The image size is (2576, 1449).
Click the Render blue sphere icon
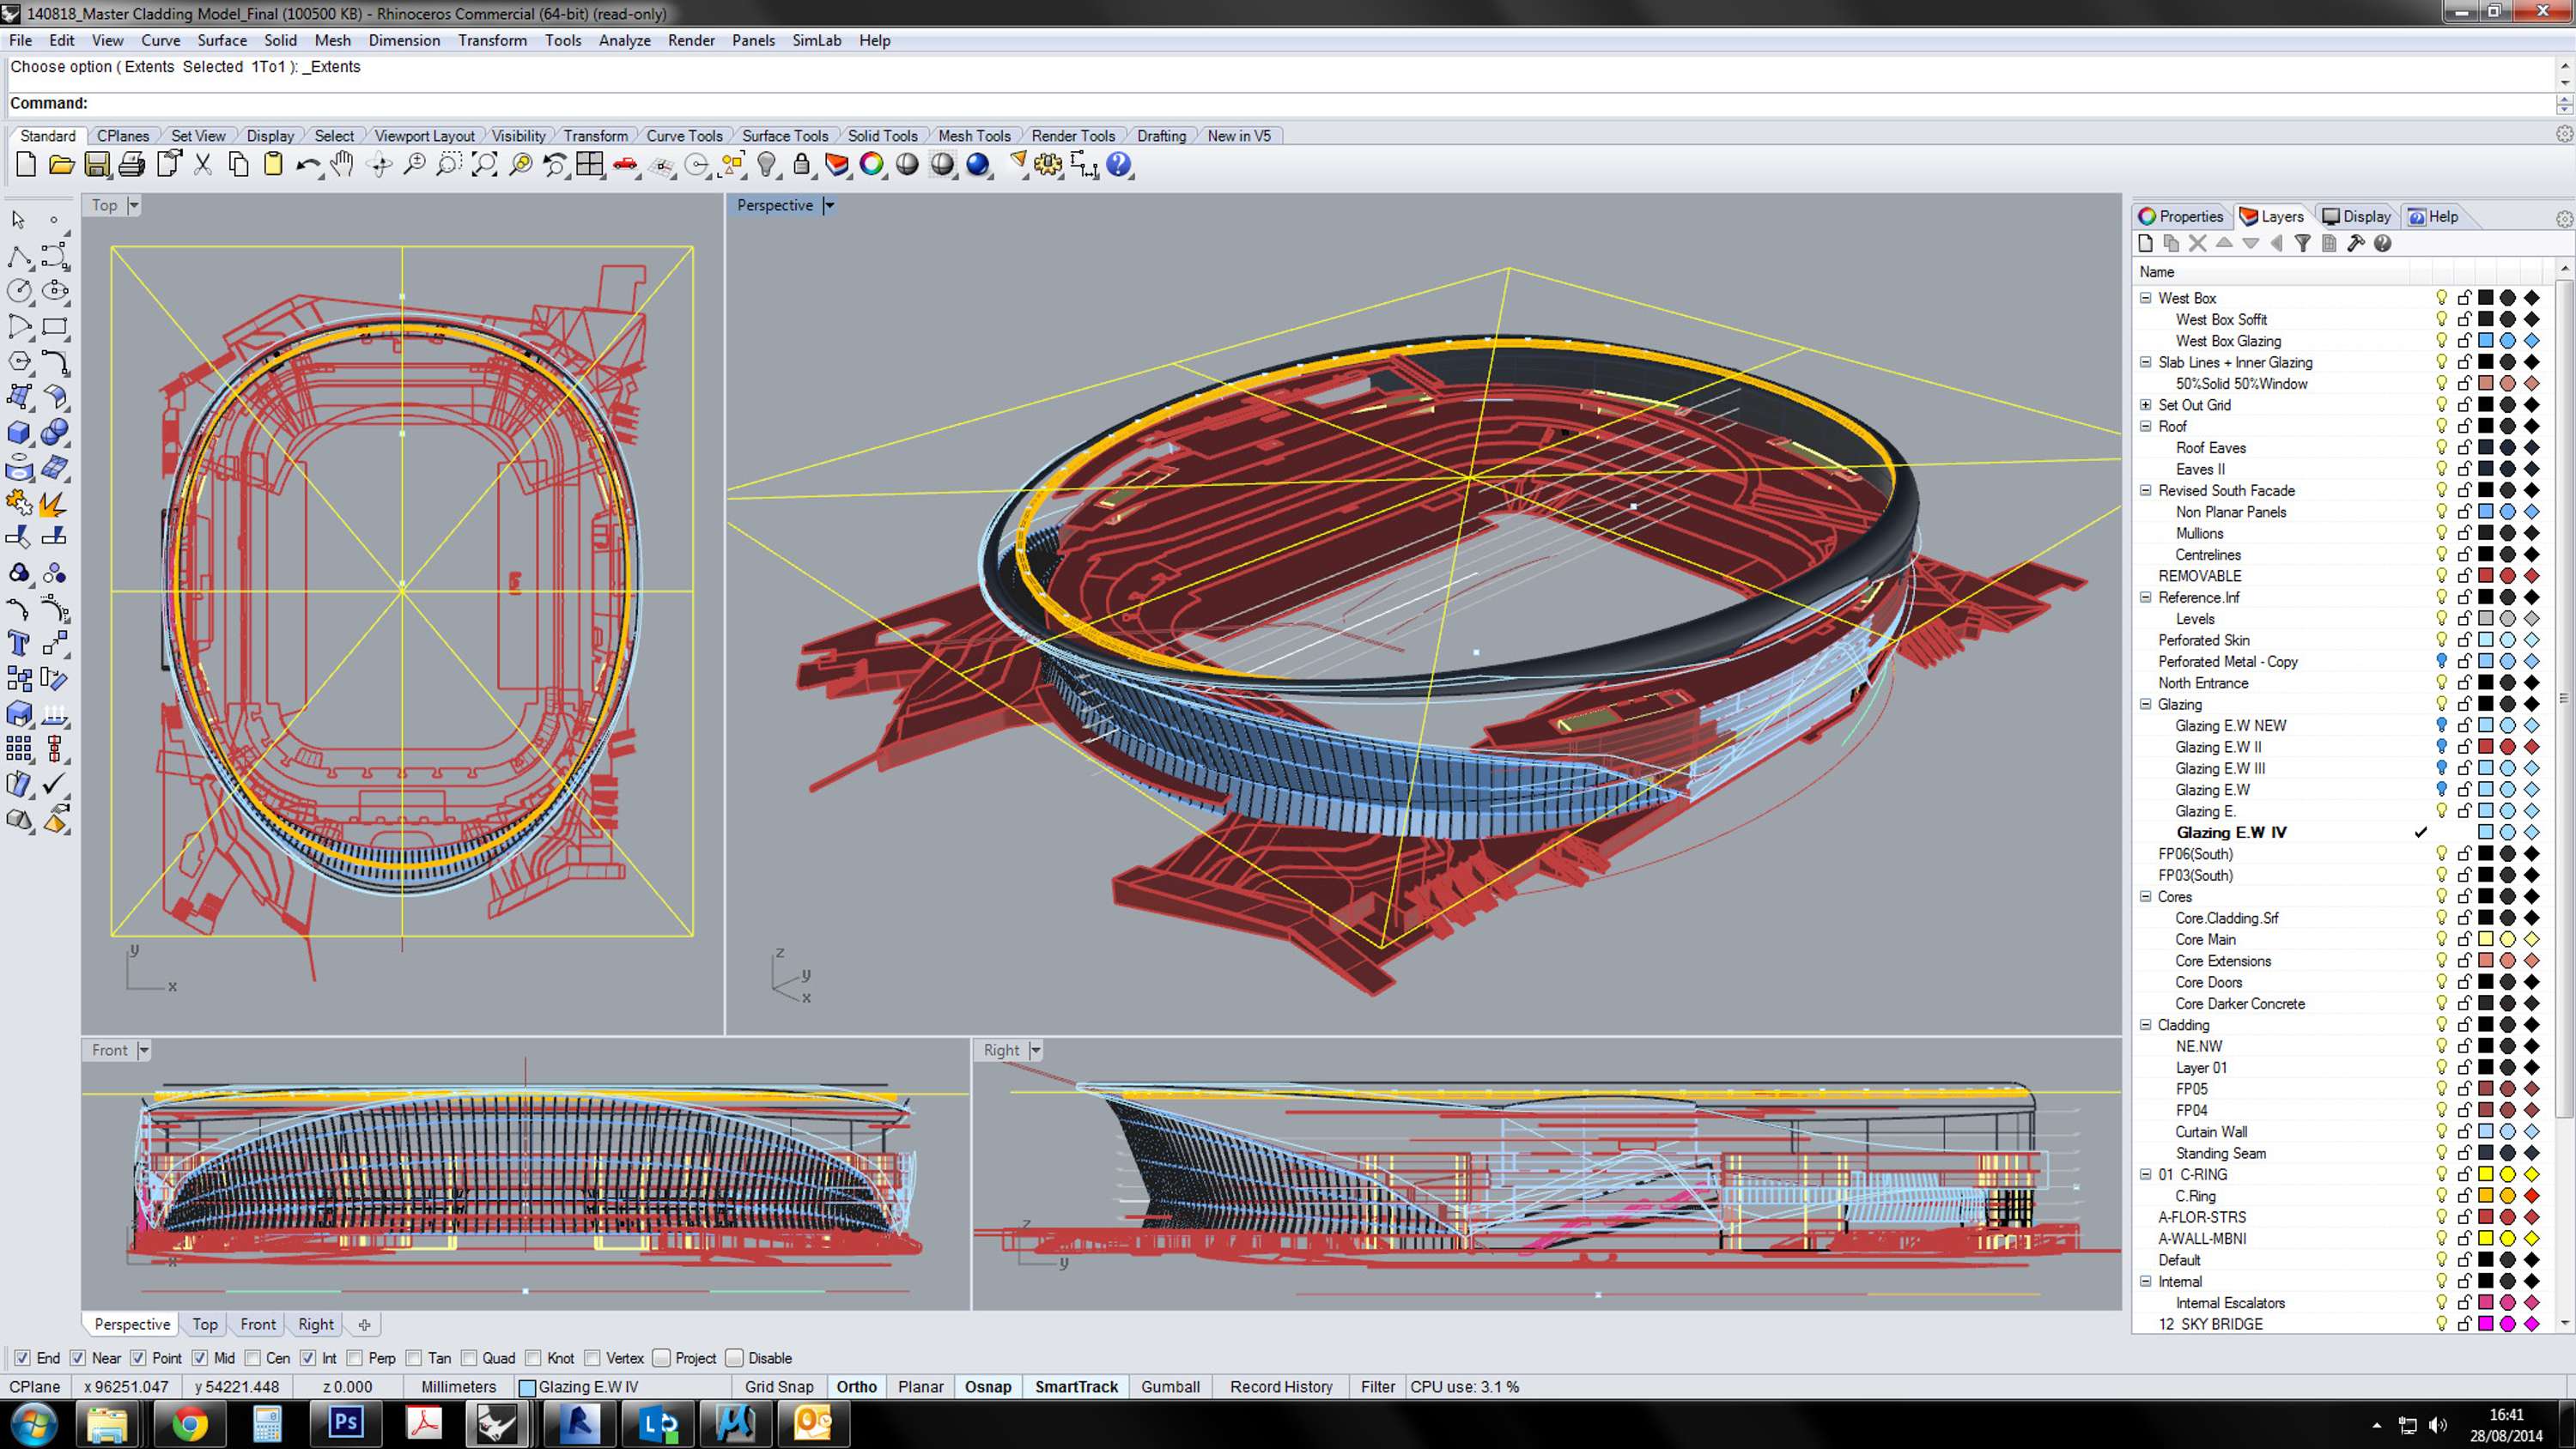click(x=978, y=165)
